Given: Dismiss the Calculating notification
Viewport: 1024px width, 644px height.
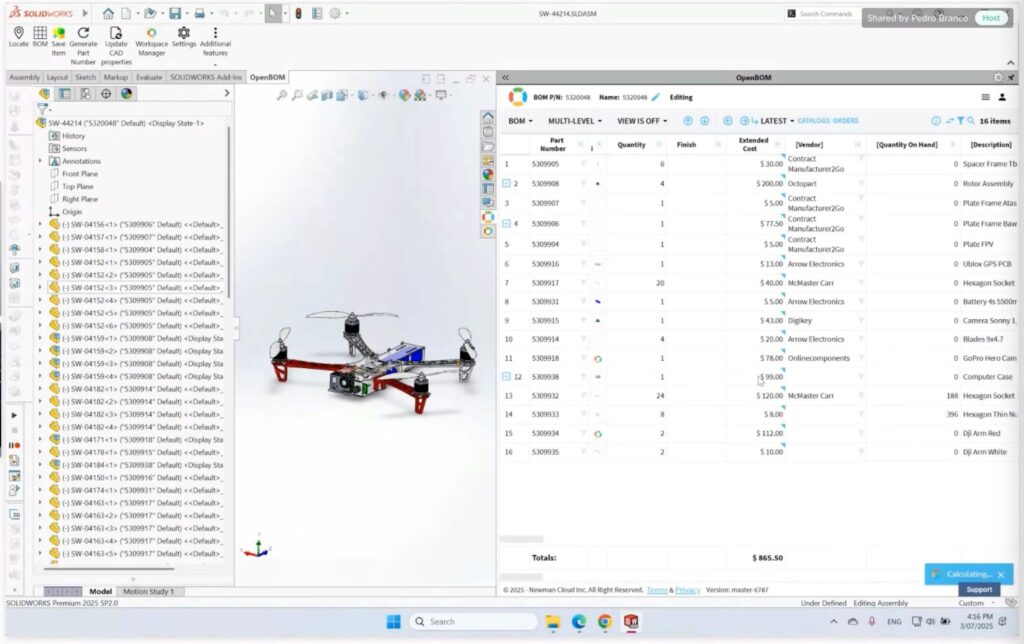Looking at the screenshot, I should point(1000,574).
